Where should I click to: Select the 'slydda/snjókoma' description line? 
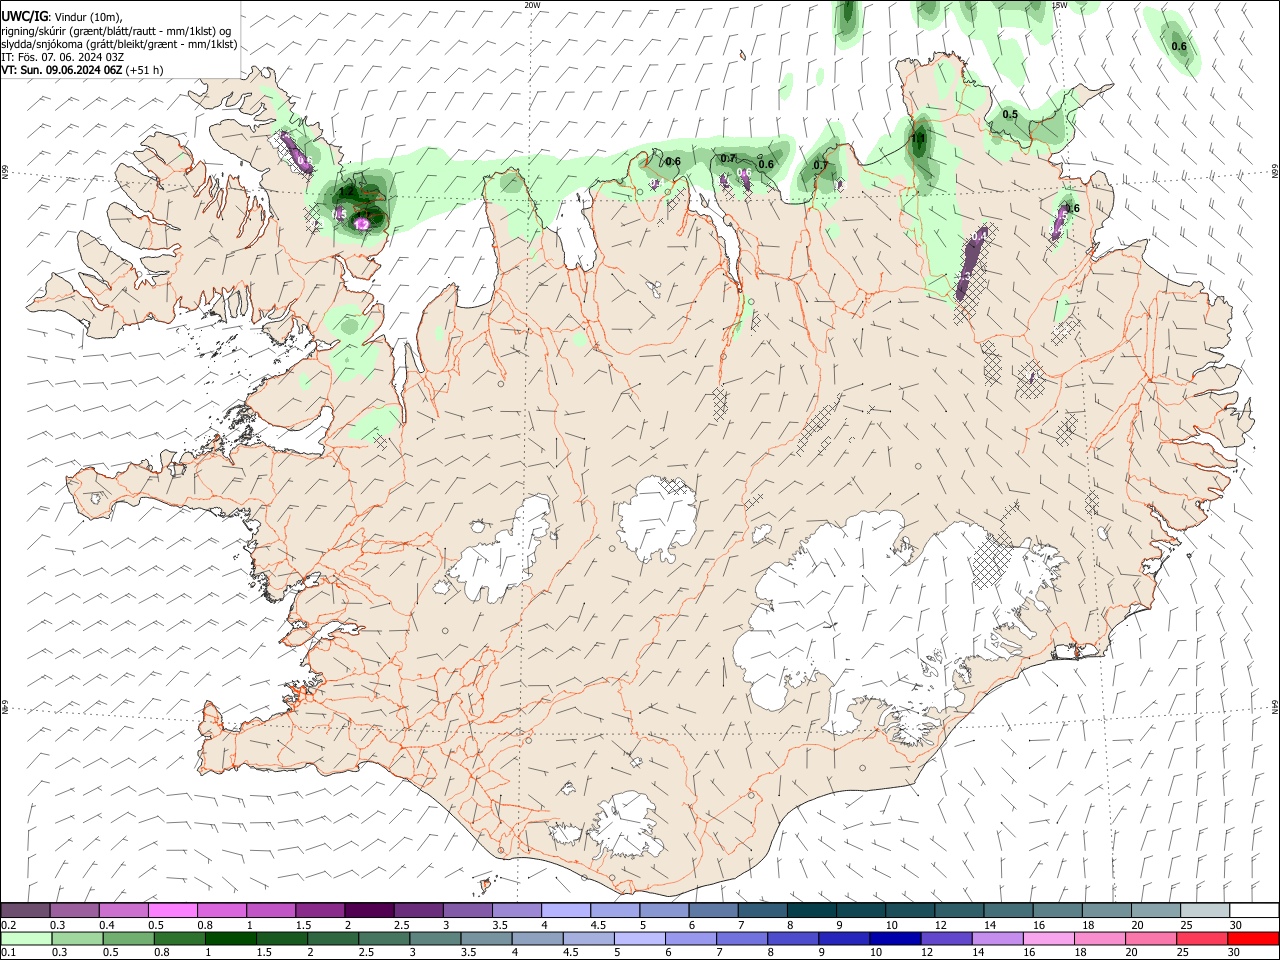coord(119,44)
